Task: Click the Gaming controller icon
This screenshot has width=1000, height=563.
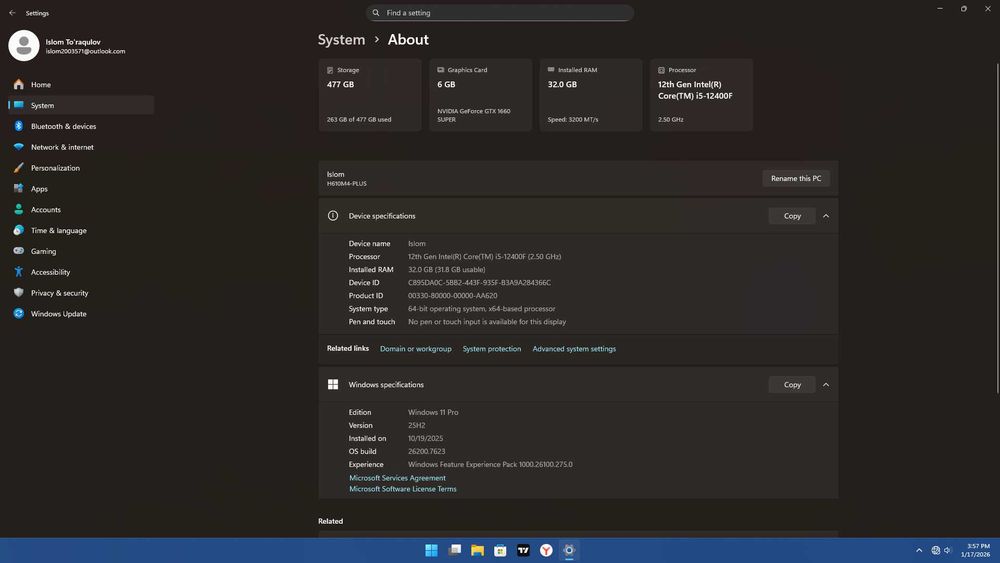Action: 18,251
